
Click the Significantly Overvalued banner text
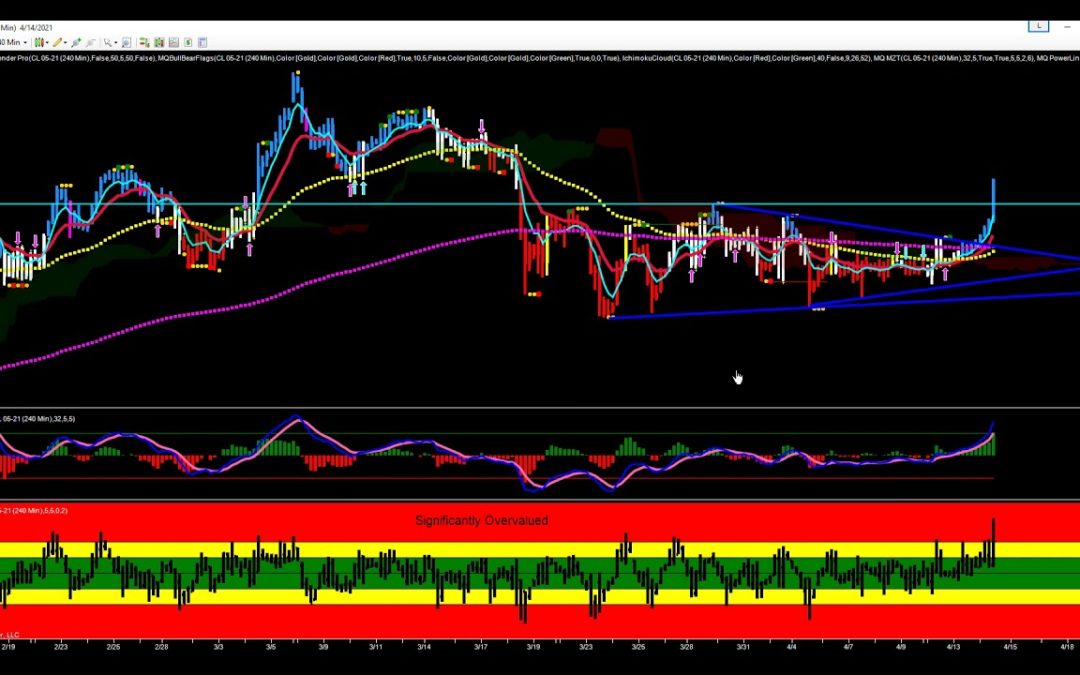[483, 520]
